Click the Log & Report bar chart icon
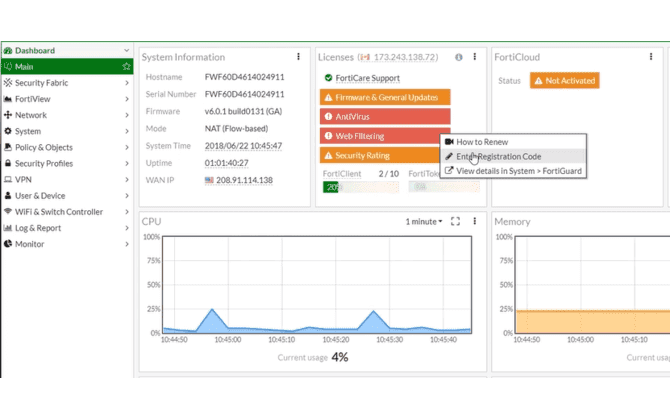Viewport: 670px width, 419px height. (8, 228)
